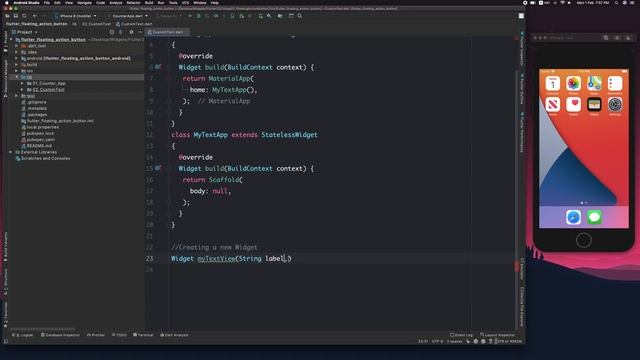Click the CustomText.dart breadcrumb
Image resolution: width=640 pixels, height=360 pixels.
click(x=134, y=24)
